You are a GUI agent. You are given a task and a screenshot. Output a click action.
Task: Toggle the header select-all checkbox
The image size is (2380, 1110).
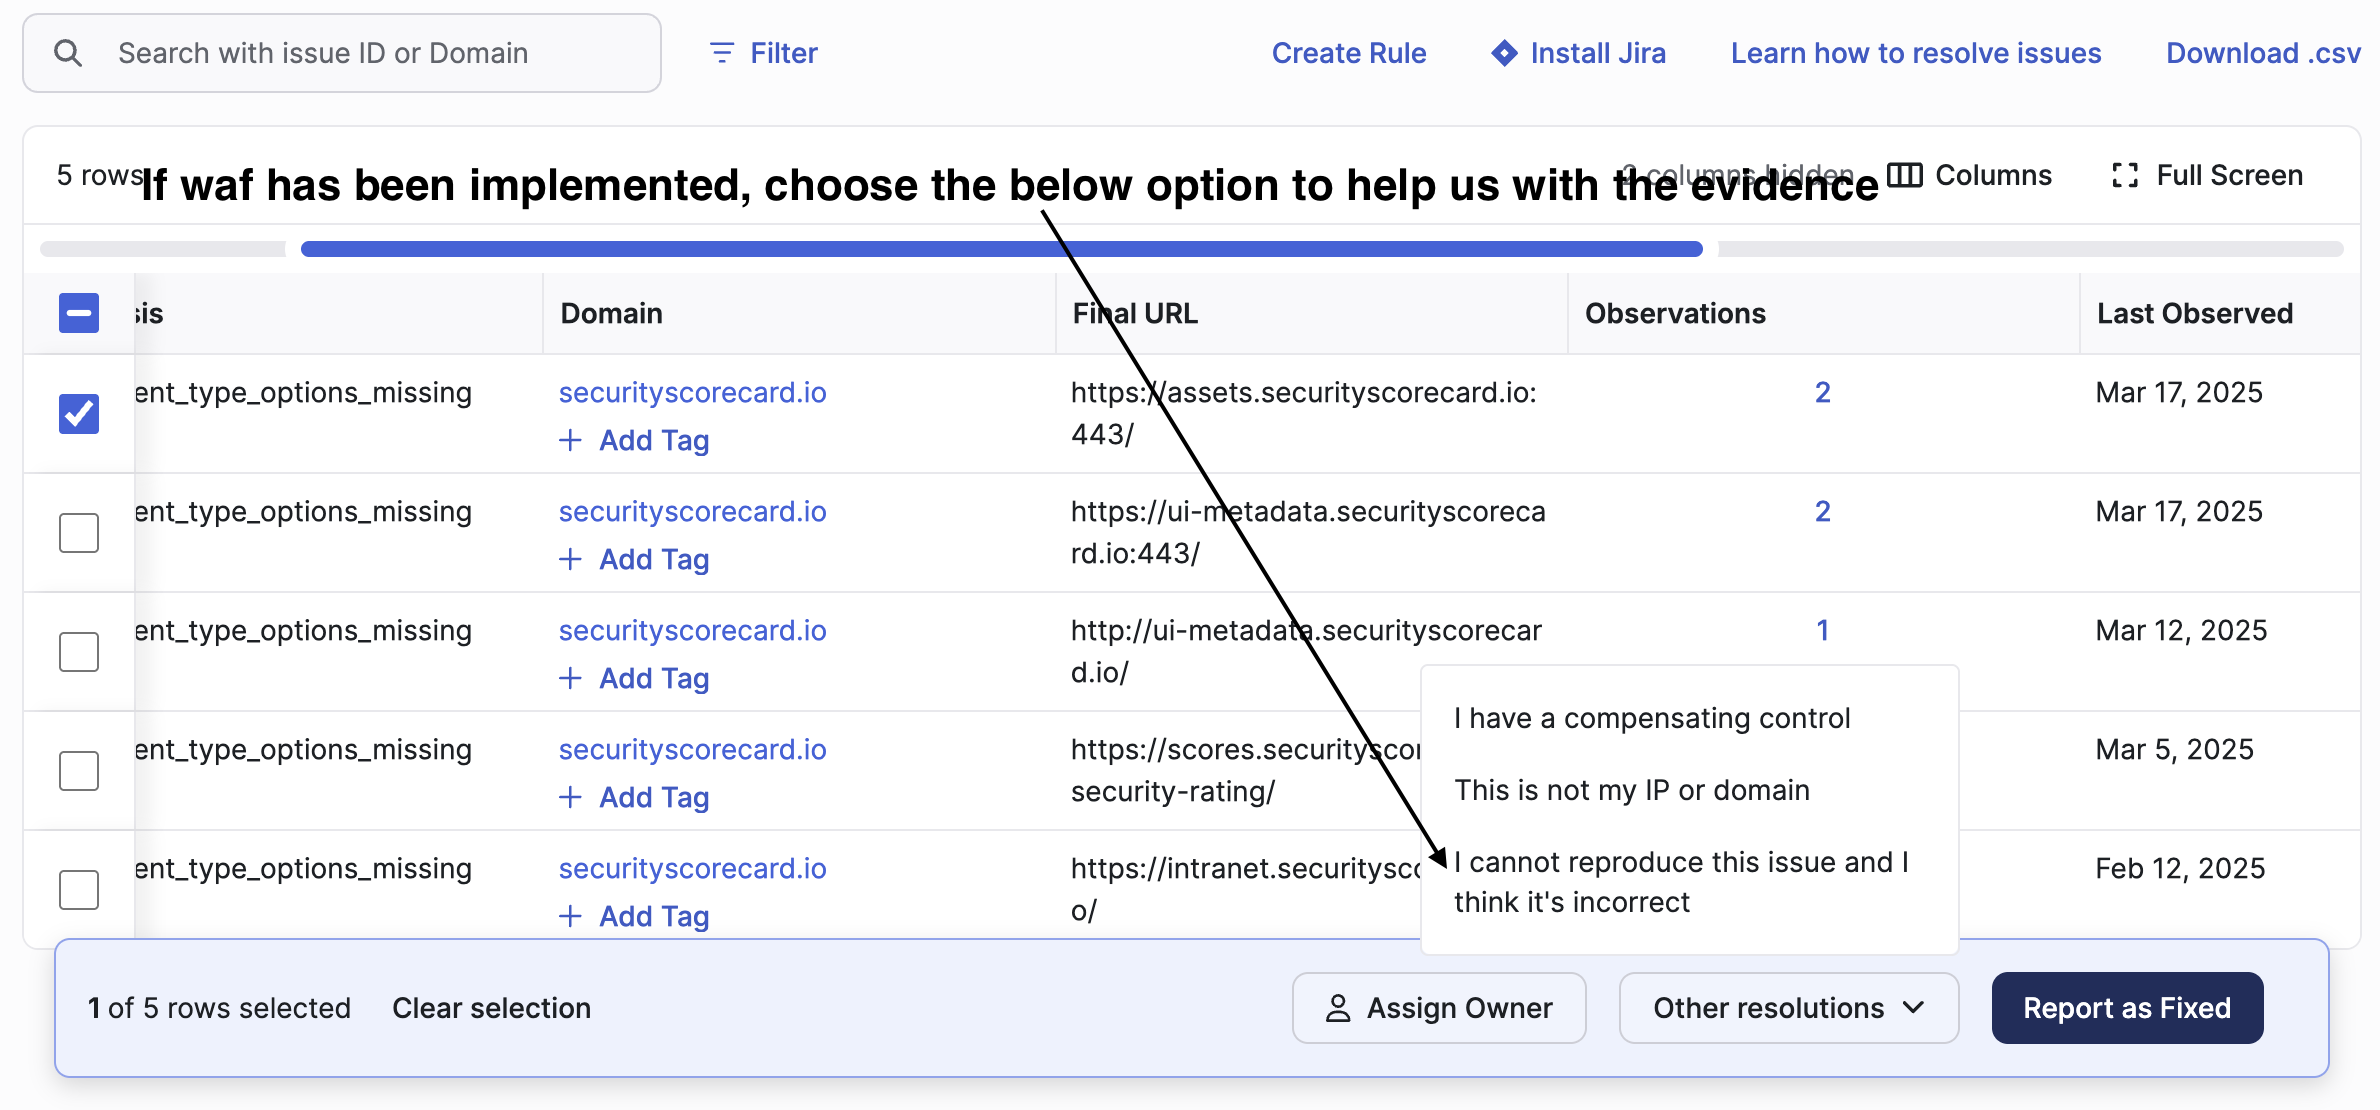tap(79, 313)
